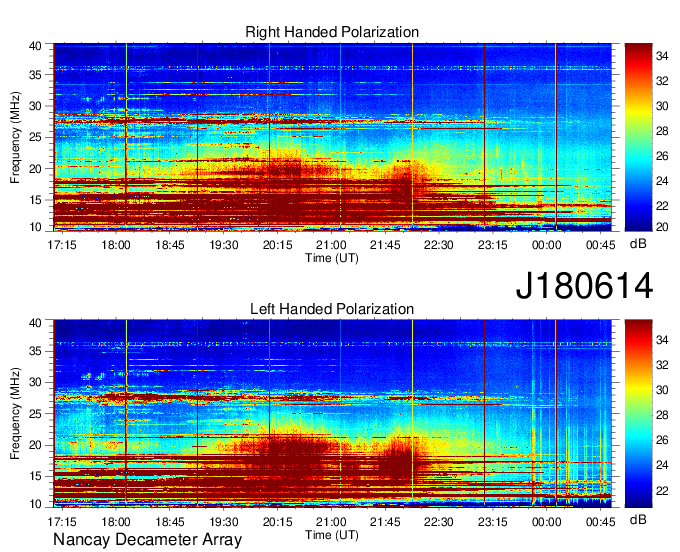Click the "26" dB tick on the bottom colorbar

tap(662, 440)
